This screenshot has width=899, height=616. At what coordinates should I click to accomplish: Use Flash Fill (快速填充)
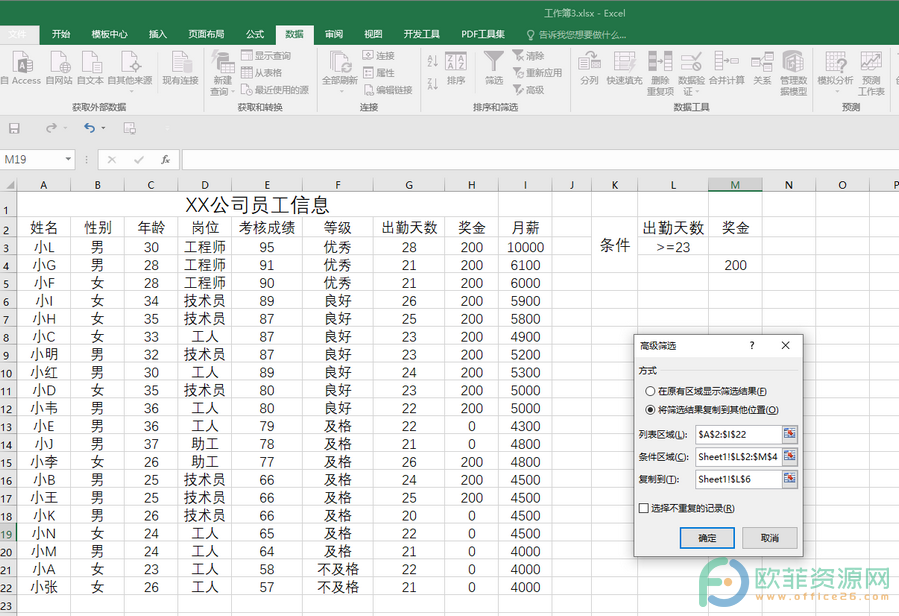(624, 68)
